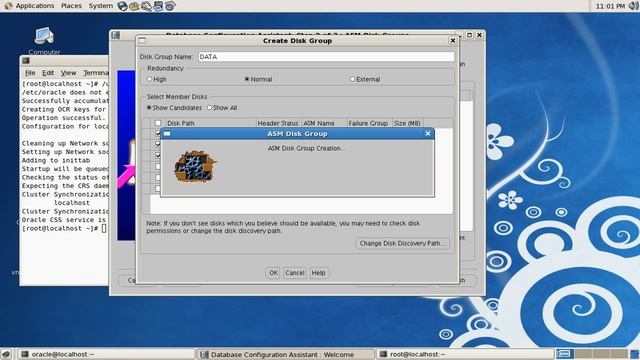Click the terminal window title bar icon
The height and width of the screenshot is (360, 640).
pos(26,60)
